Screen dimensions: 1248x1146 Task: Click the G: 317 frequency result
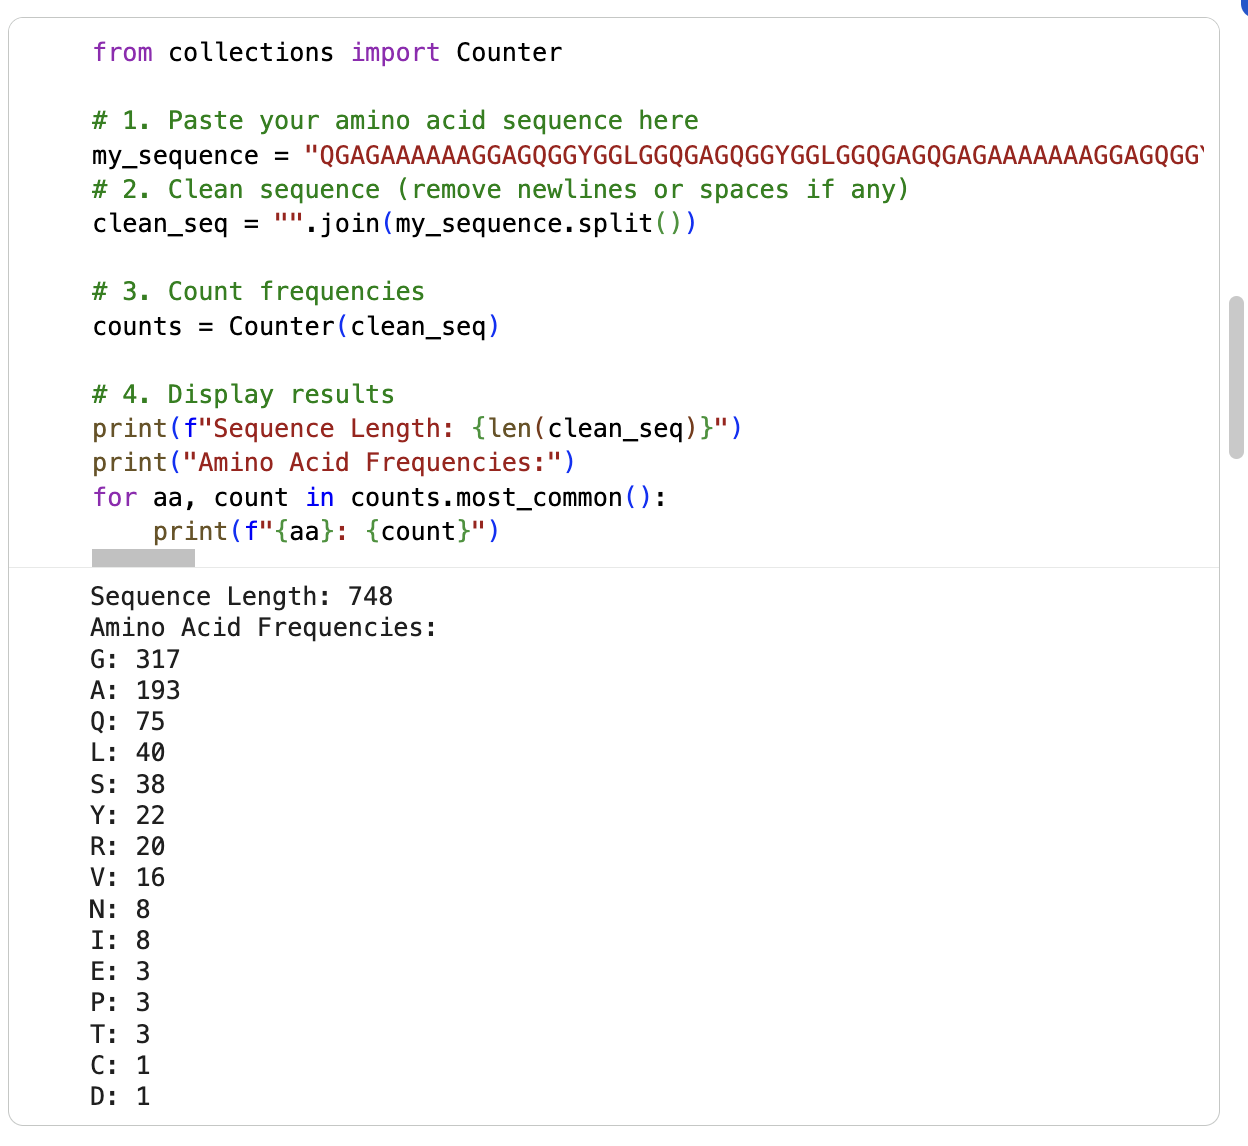(134, 659)
